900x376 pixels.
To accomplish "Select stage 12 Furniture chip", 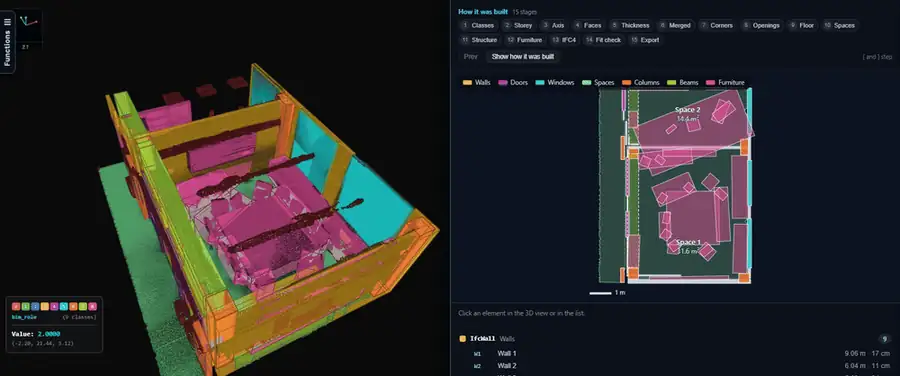I will [x=525, y=40].
